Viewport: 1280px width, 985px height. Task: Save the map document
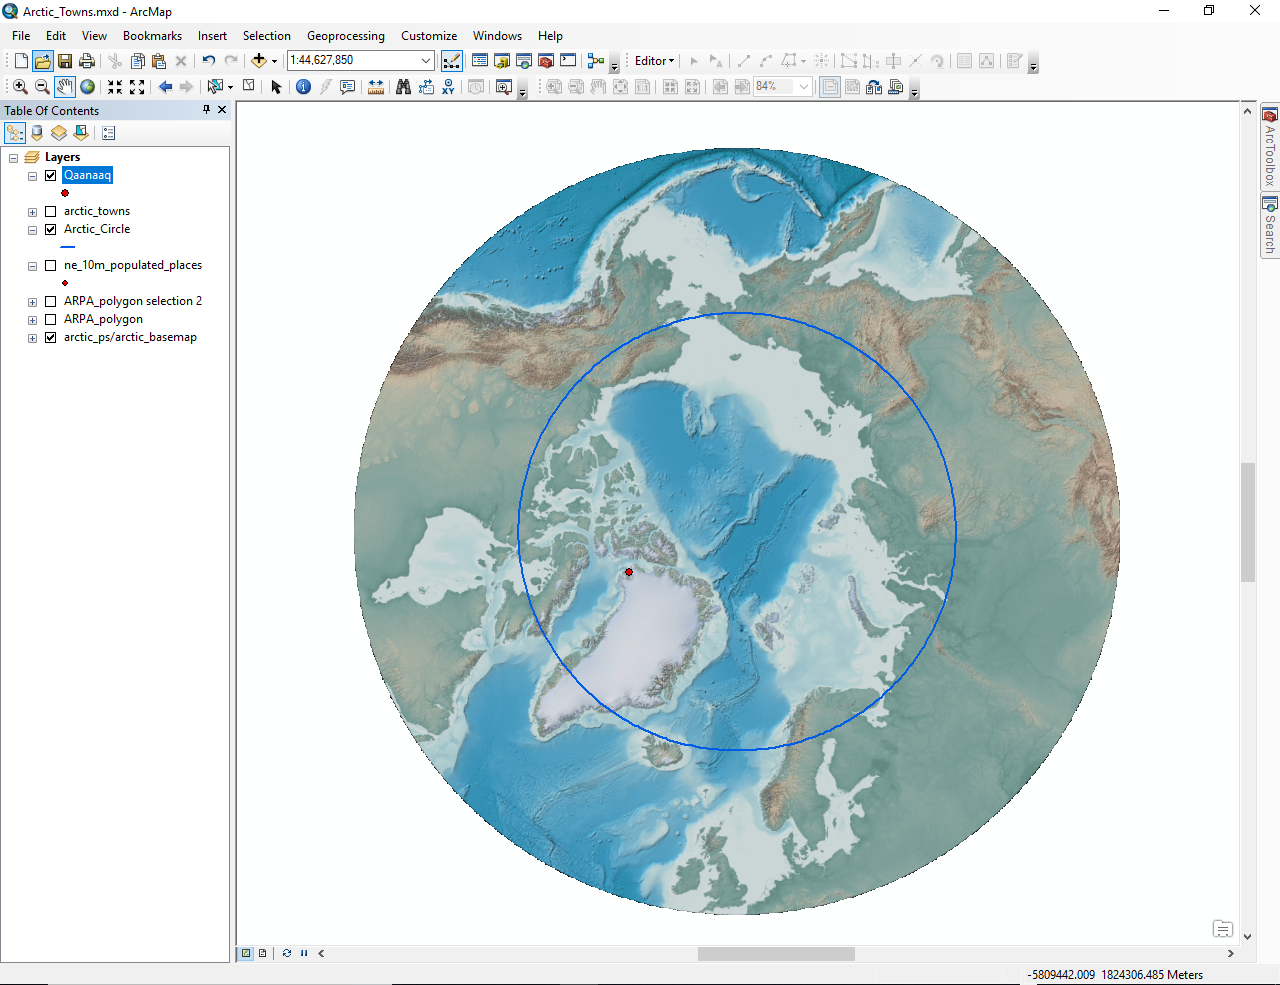pyautogui.click(x=65, y=61)
